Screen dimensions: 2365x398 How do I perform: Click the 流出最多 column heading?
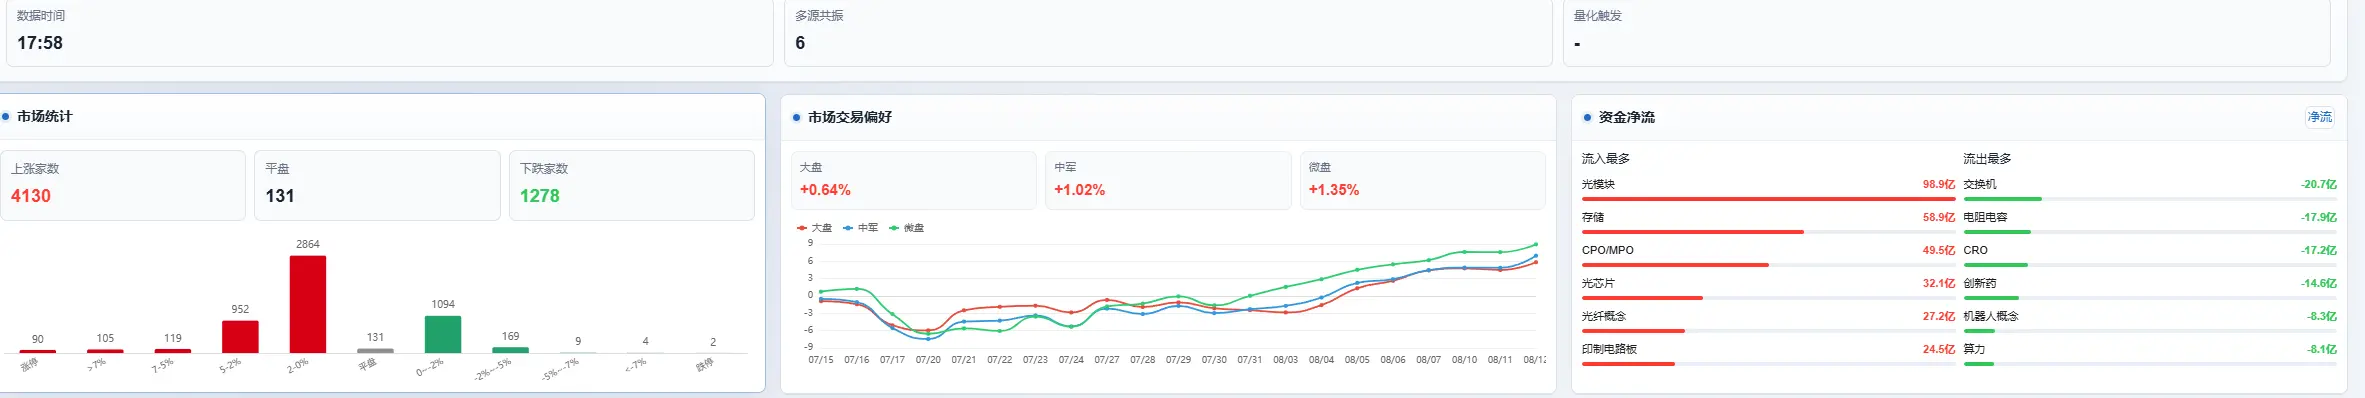point(1987,159)
